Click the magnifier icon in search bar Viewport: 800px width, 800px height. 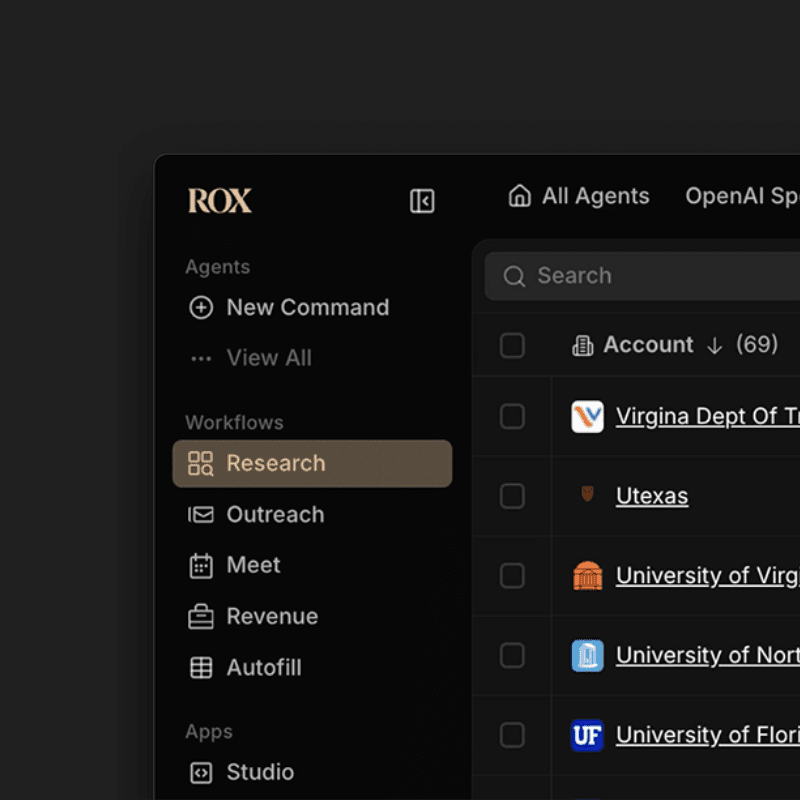click(514, 276)
